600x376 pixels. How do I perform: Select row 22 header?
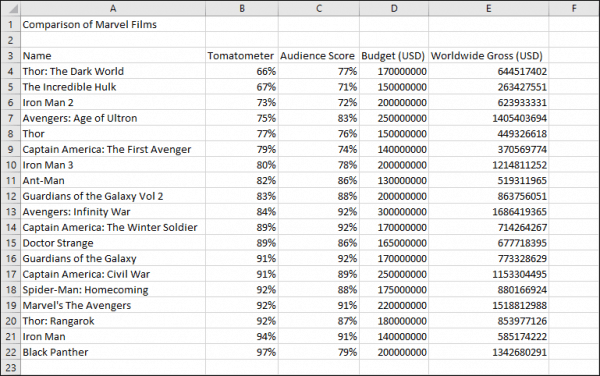click(10, 352)
